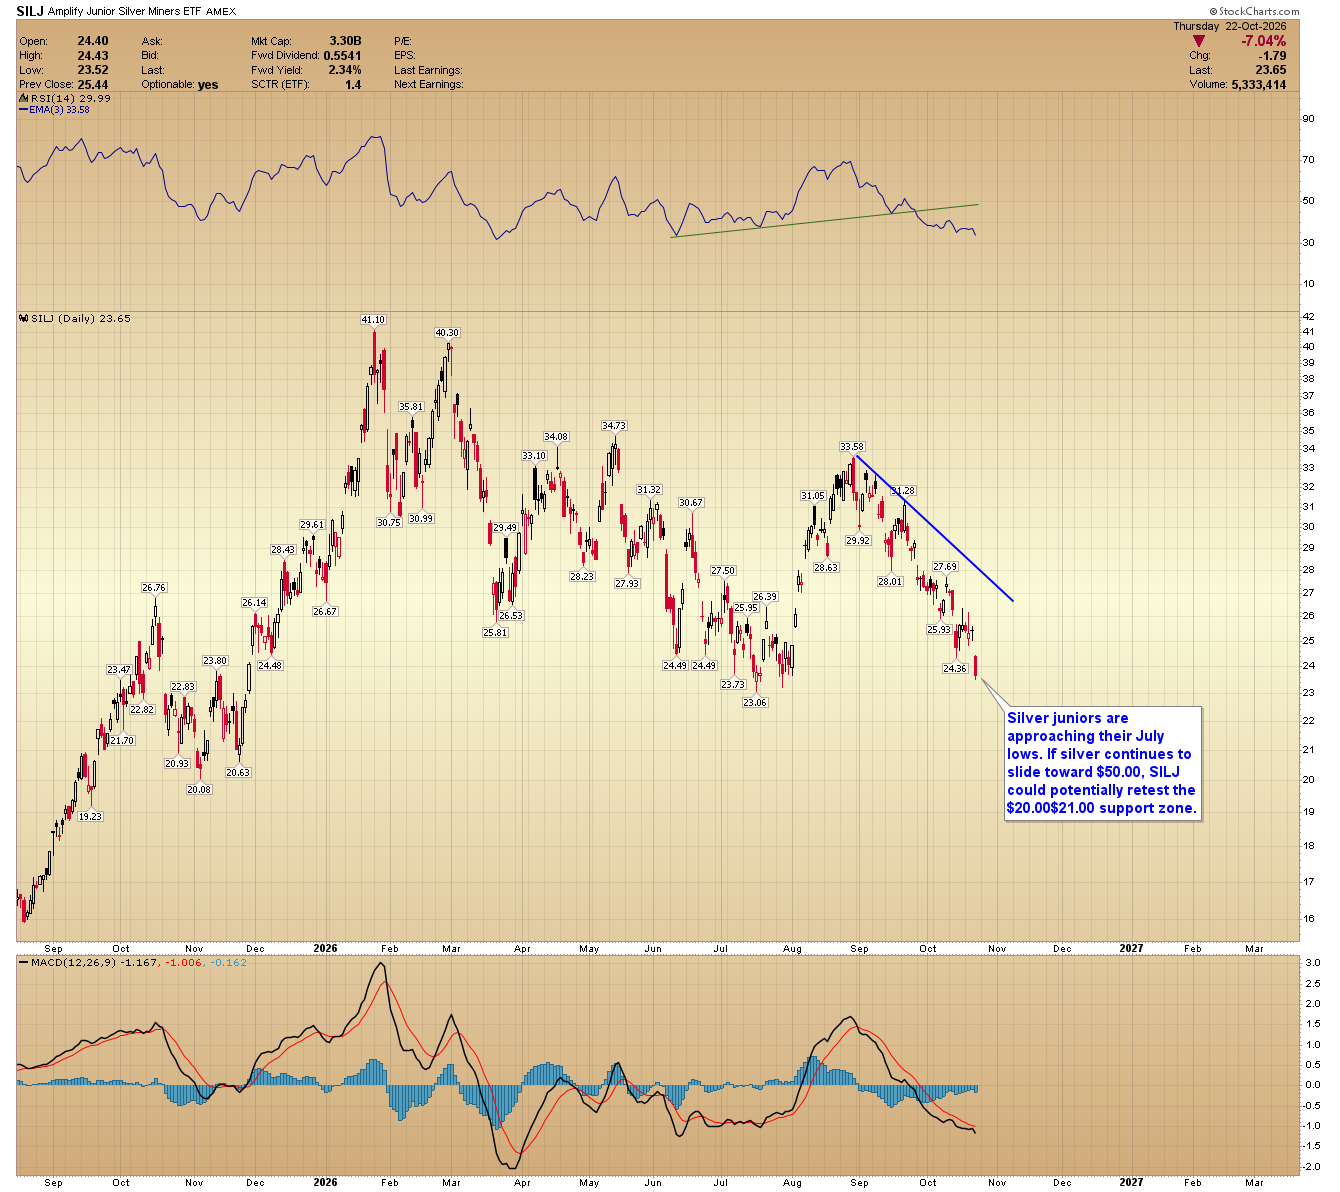Click the Fwd Dividend value 0.5541

[x=342, y=56]
